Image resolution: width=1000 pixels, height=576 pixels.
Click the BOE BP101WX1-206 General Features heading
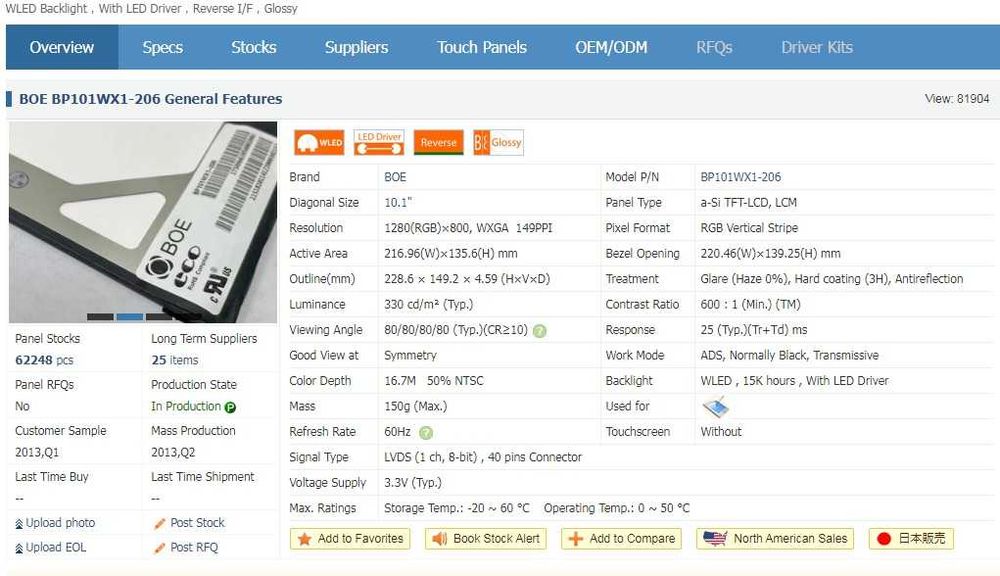[151, 99]
